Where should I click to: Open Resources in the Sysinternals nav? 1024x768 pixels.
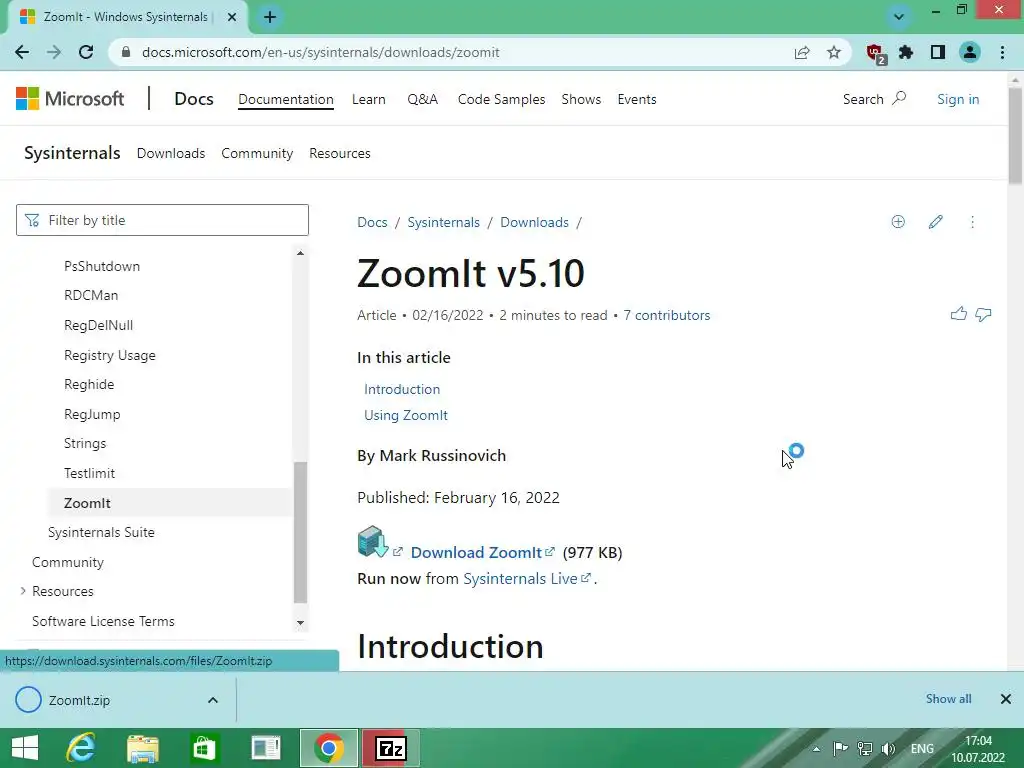click(340, 153)
